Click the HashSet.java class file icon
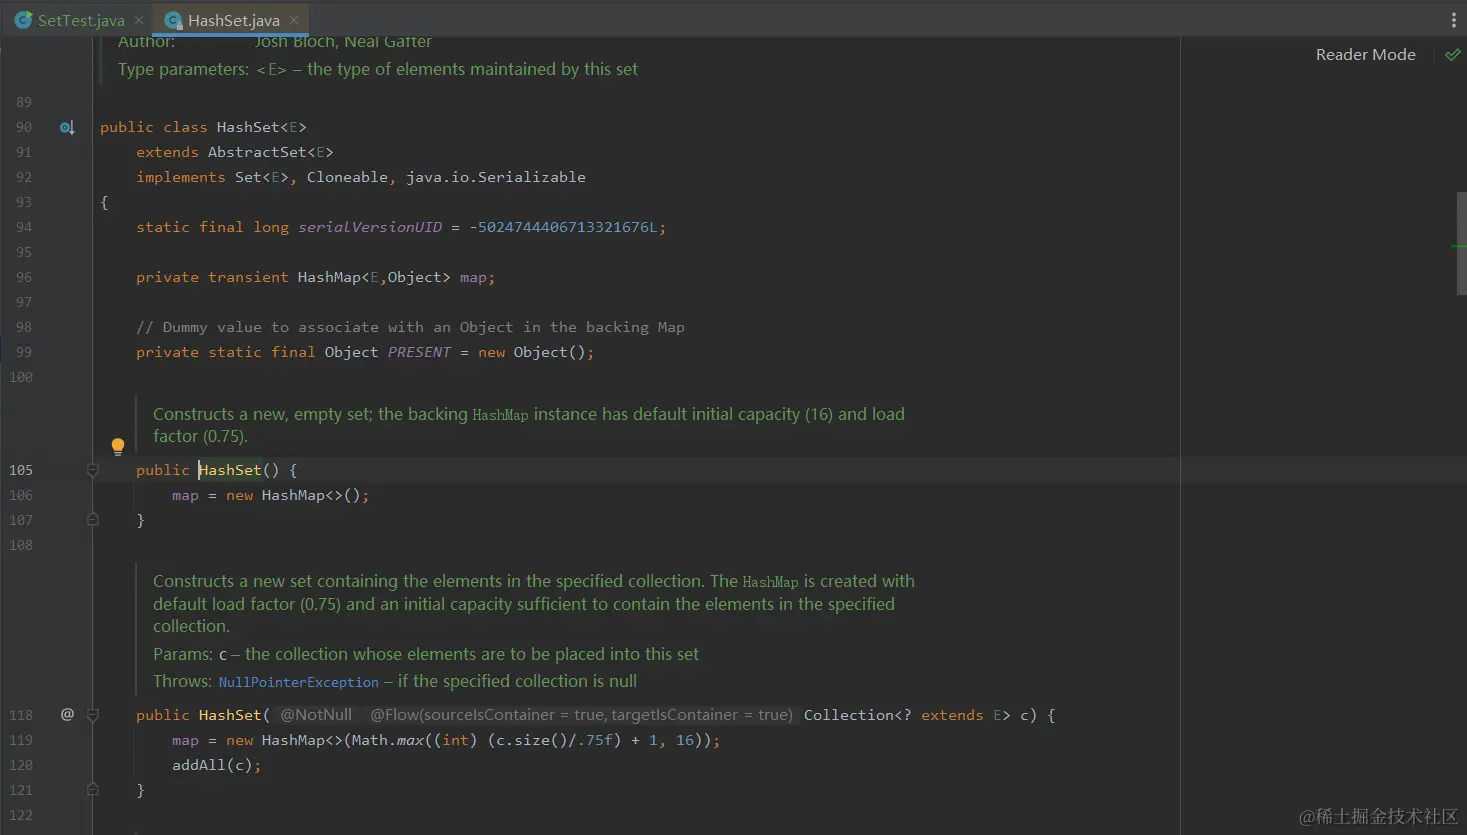This screenshot has width=1467, height=835. click(x=173, y=20)
